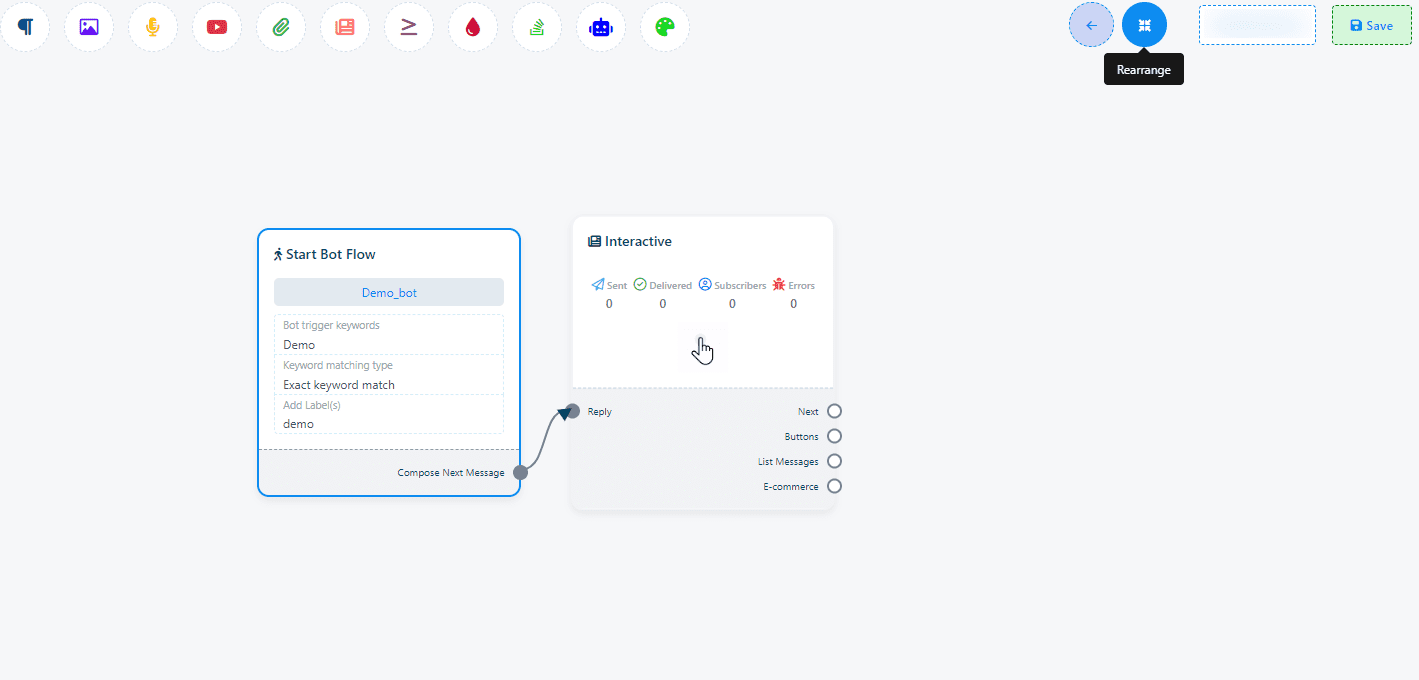Save the bot flow

click(1370, 26)
